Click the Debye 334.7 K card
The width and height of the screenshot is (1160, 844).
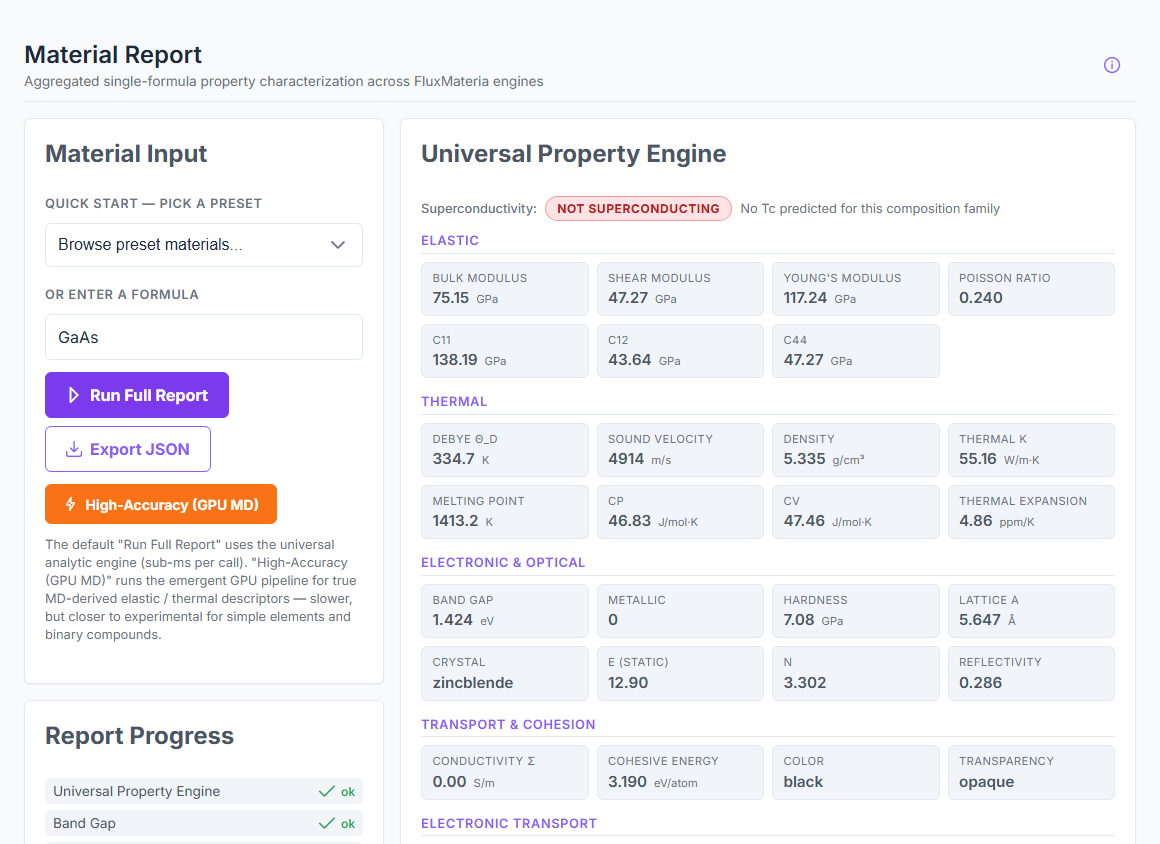click(505, 450)
